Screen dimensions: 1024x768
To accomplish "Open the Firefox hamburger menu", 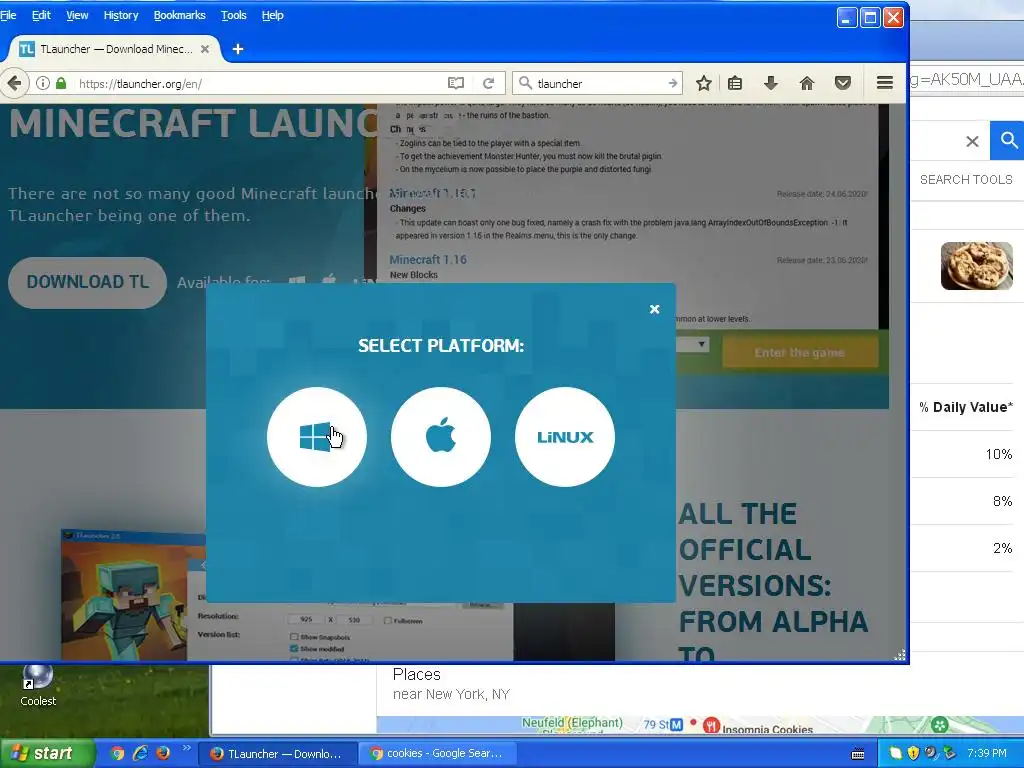I will coord(885,83).
